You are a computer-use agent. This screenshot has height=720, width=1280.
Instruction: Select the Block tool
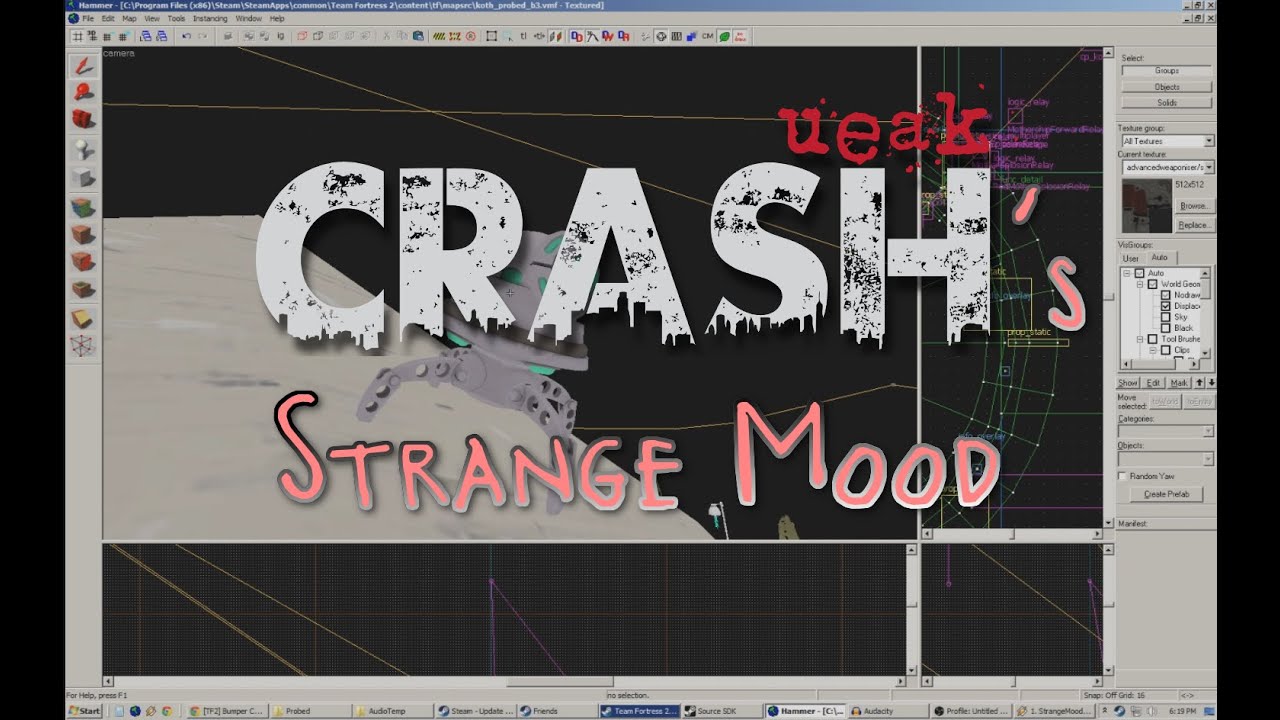pyautogui.click(x=82, y=176)
